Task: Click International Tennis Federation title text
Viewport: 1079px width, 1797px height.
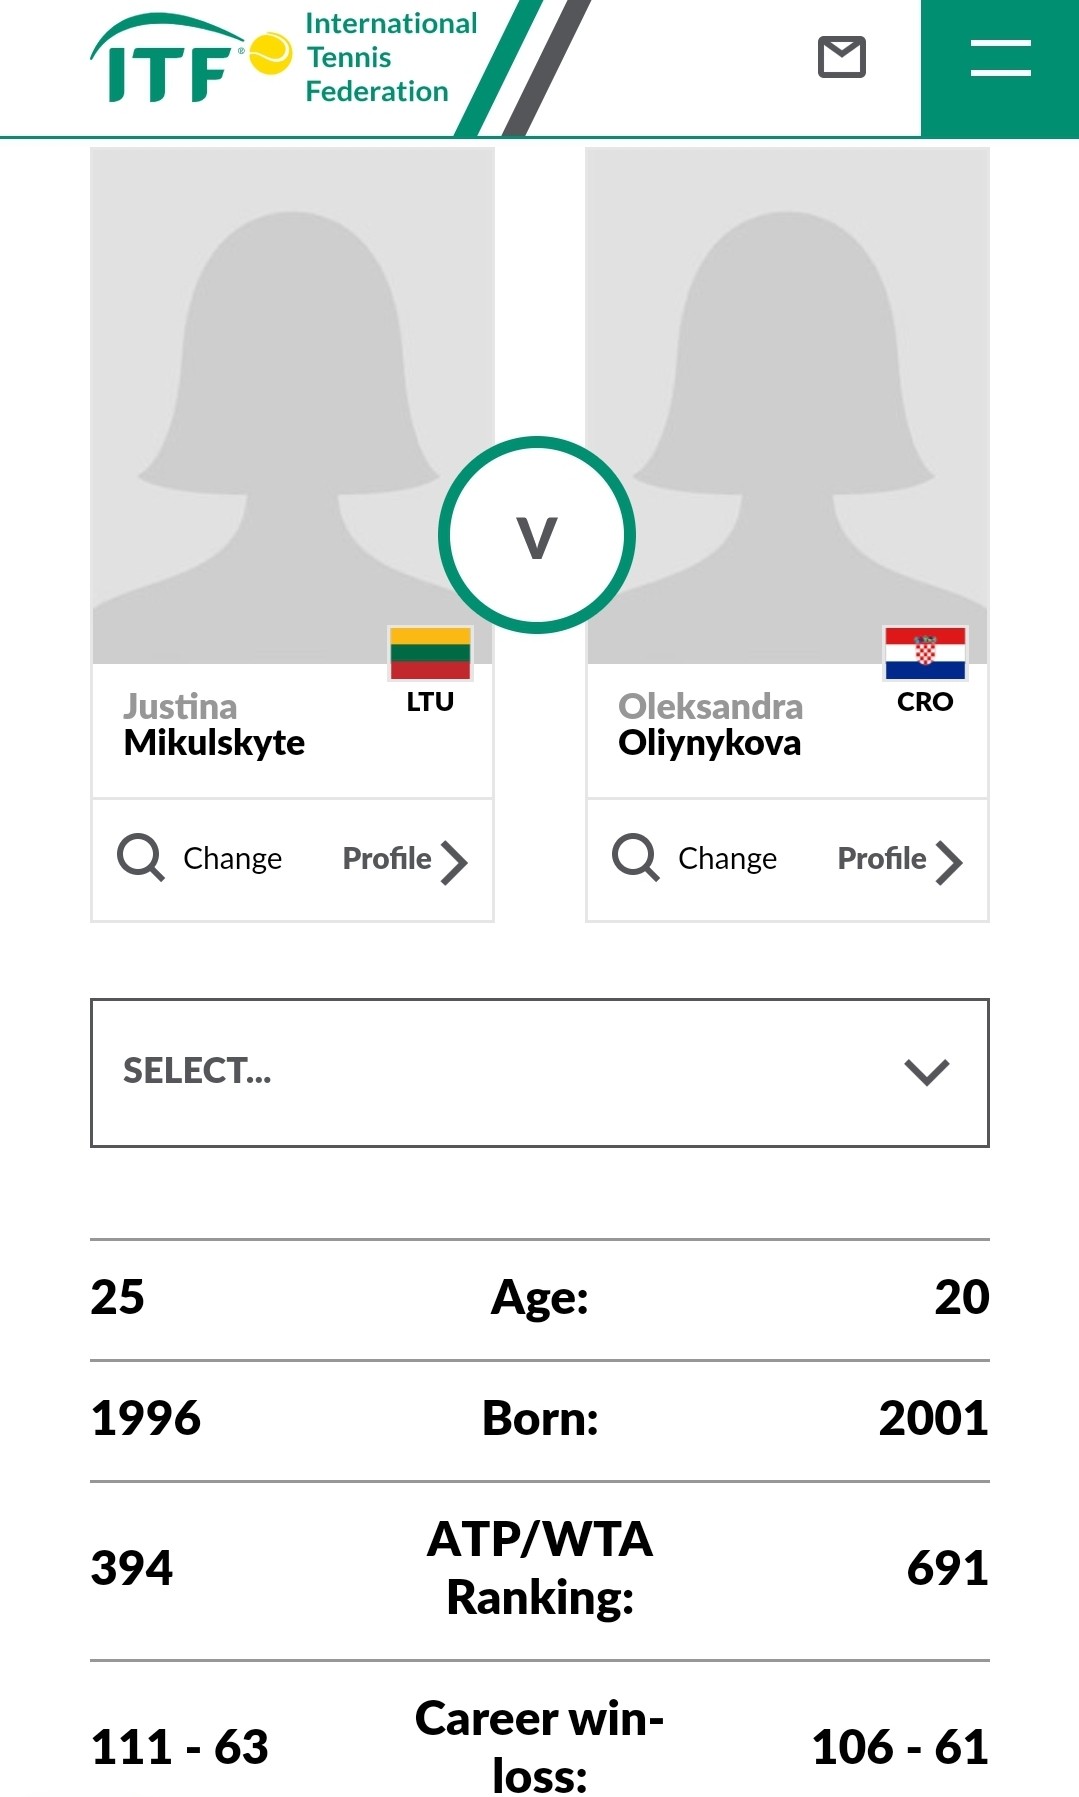Action: [x=391, y=57]
